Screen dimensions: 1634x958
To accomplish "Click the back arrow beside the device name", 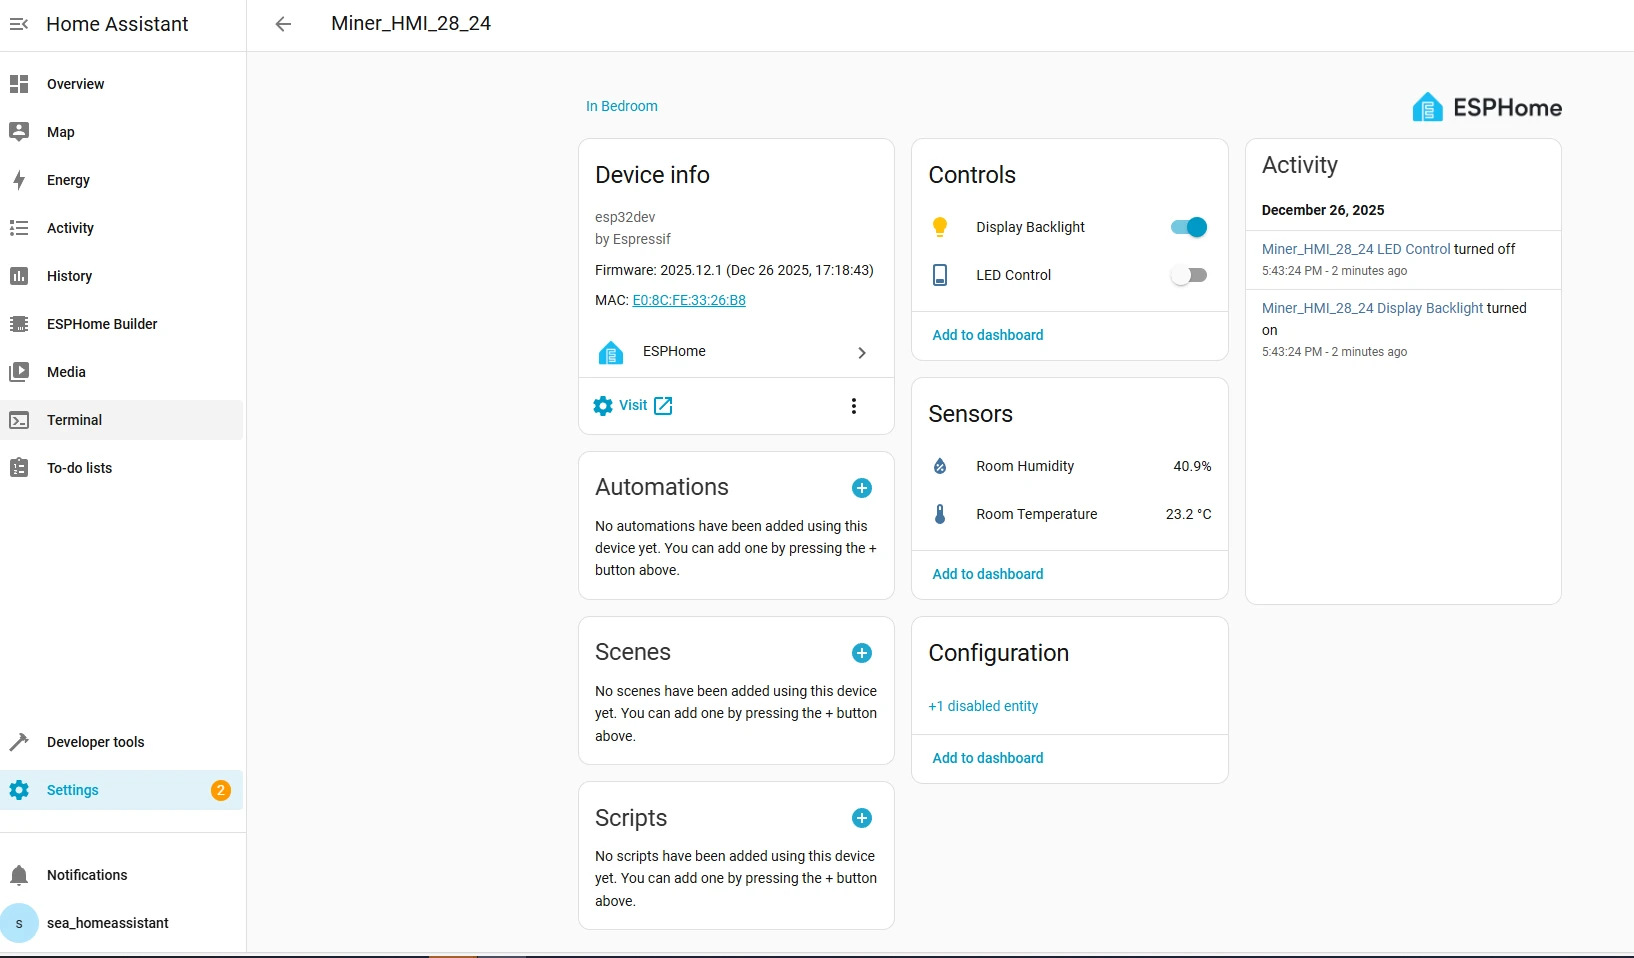I will coord(283,24).
